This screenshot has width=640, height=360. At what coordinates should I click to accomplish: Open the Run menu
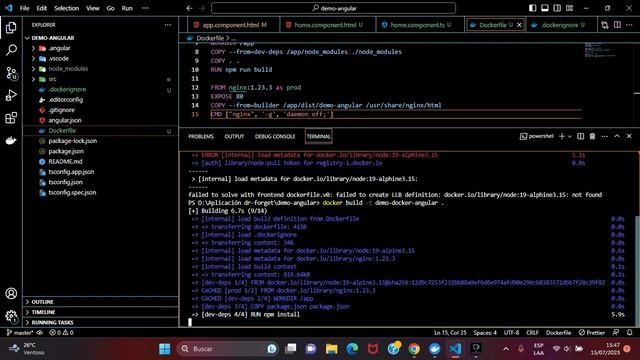[x=127, y=8]
